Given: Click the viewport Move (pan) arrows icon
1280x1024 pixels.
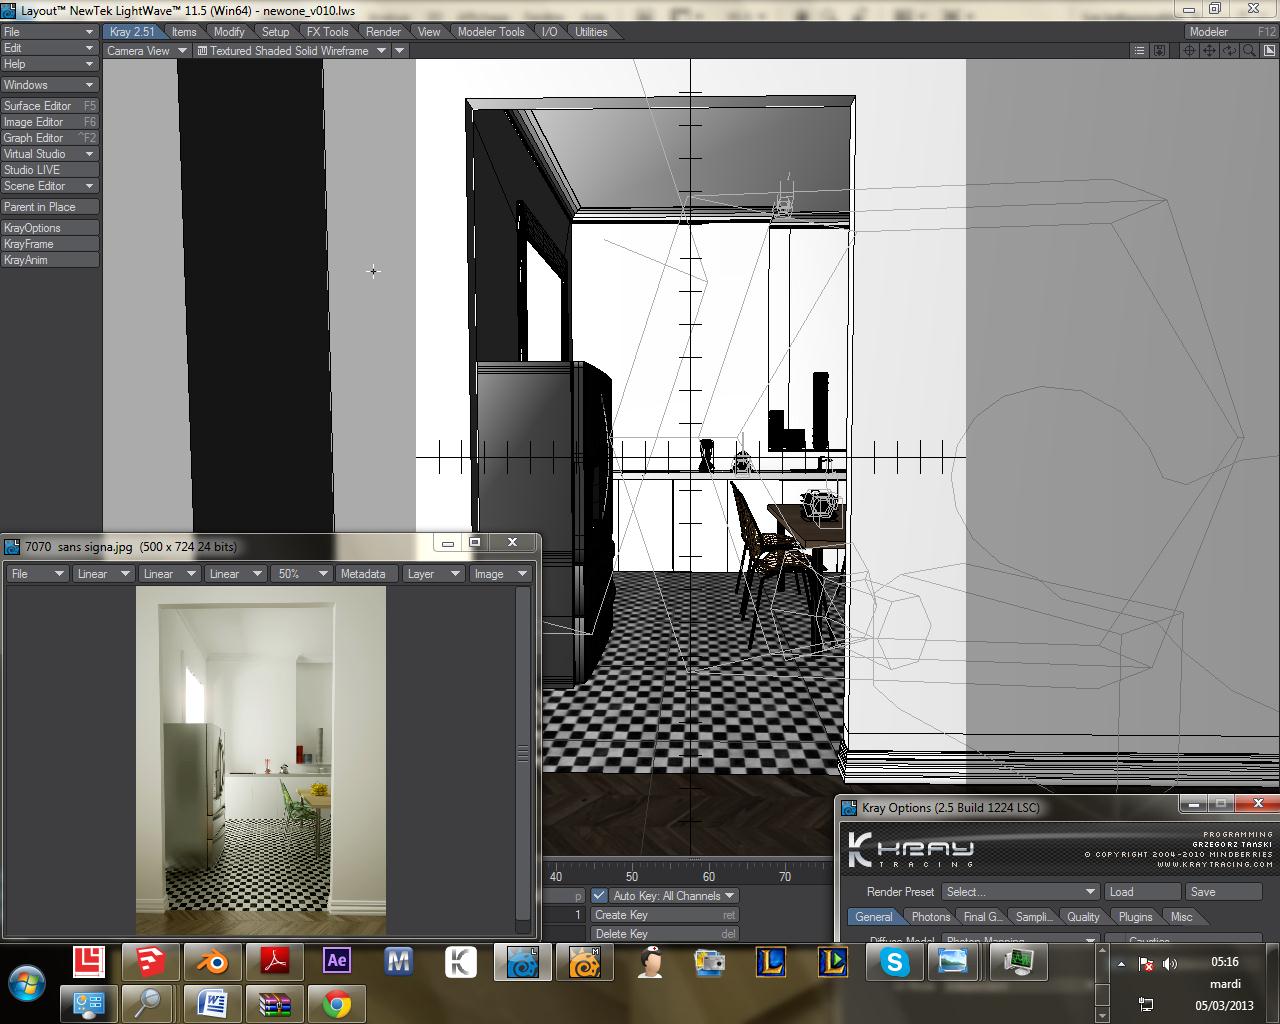Looking at the screenshot, I should point(1208,51).
